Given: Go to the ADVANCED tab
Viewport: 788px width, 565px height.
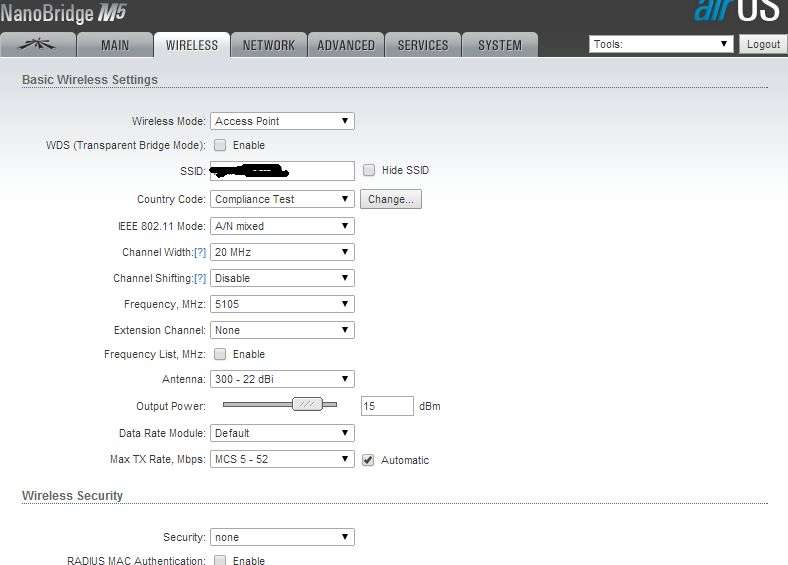Looking at the screenshot, I should 346,45.
